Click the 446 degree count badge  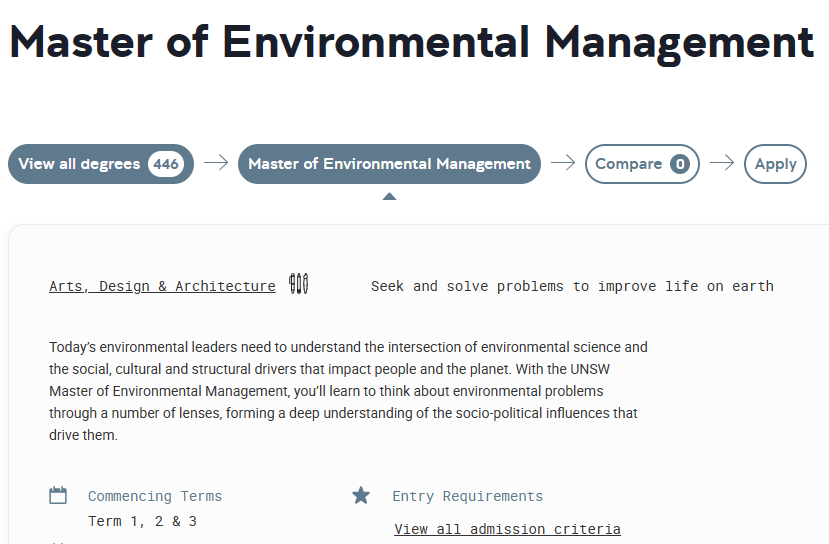point(165,164)
